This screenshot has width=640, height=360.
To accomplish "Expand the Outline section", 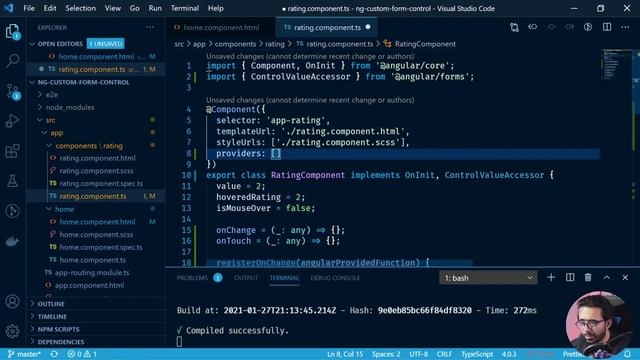I will click(51, 304).
